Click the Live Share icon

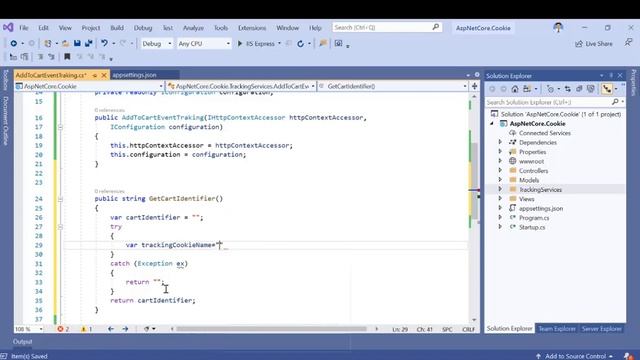pyautogui.click(x=579, y=44)
